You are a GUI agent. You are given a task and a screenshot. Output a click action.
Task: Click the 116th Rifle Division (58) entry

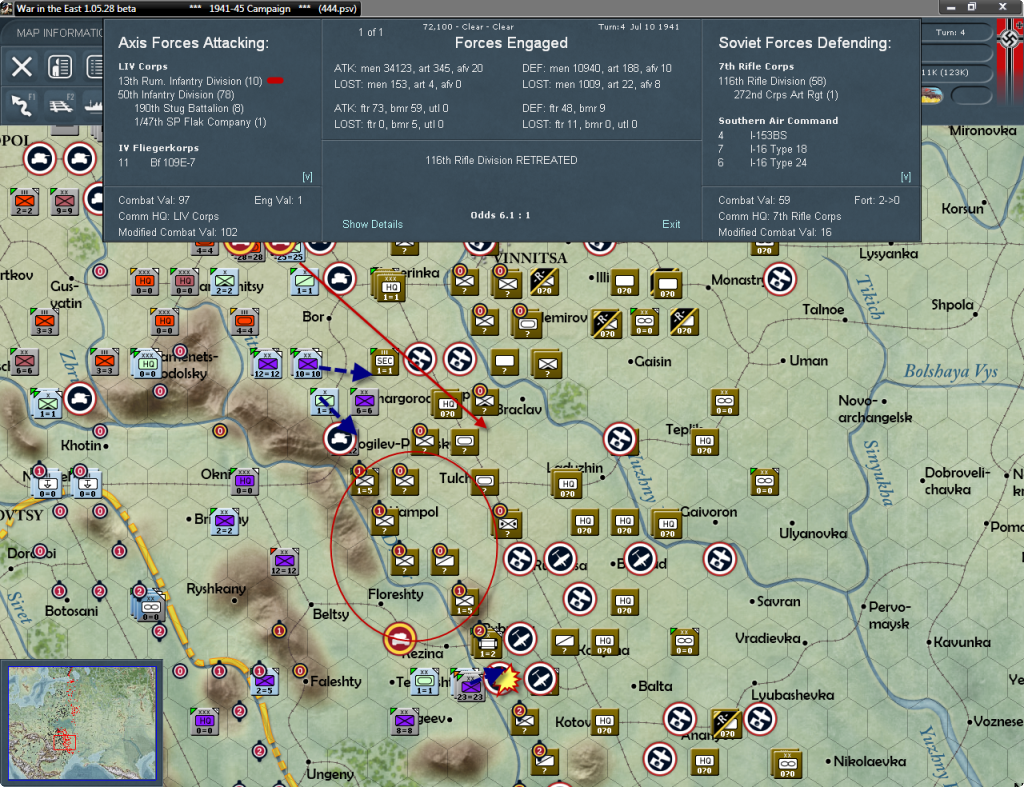[772, 81]
